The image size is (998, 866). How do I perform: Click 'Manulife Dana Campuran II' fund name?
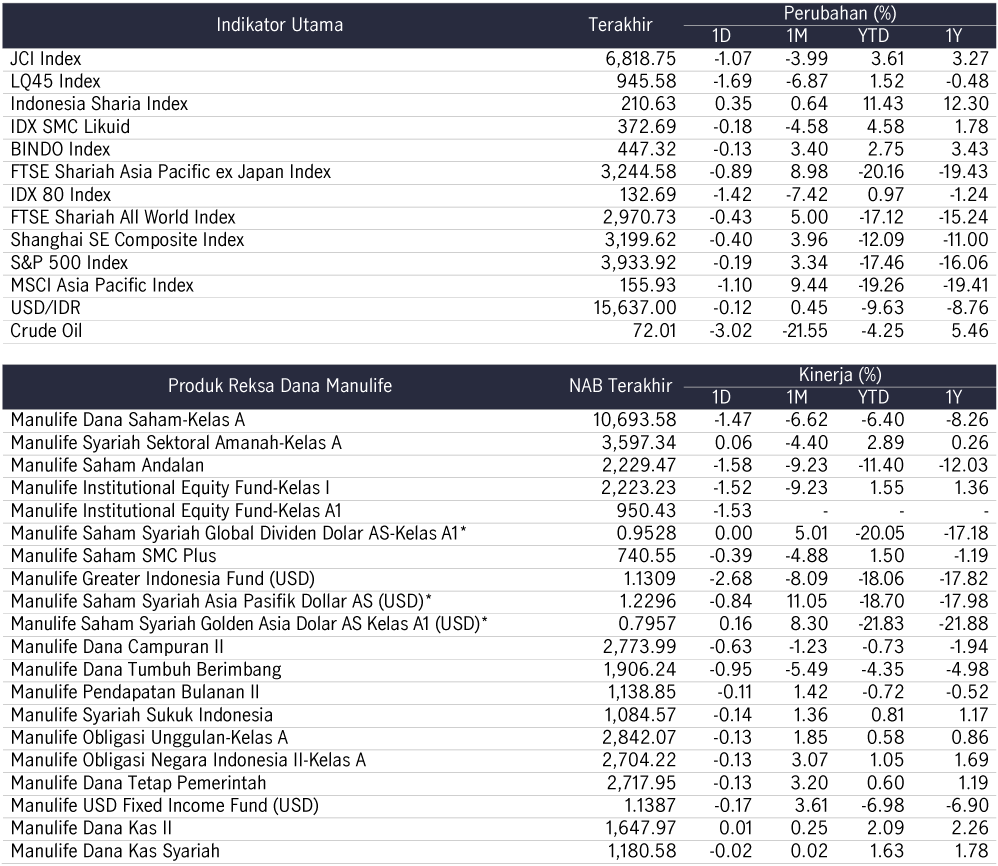[x=117, y=647]
